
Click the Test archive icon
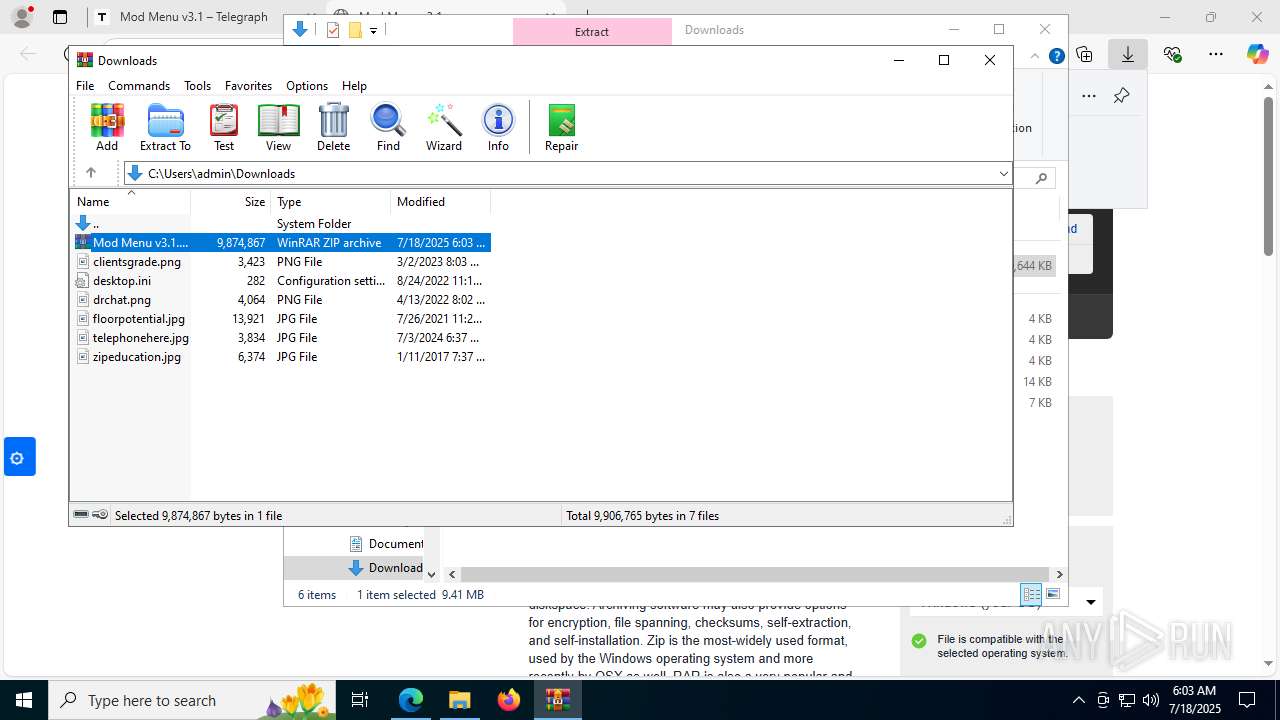coord(224,127)
